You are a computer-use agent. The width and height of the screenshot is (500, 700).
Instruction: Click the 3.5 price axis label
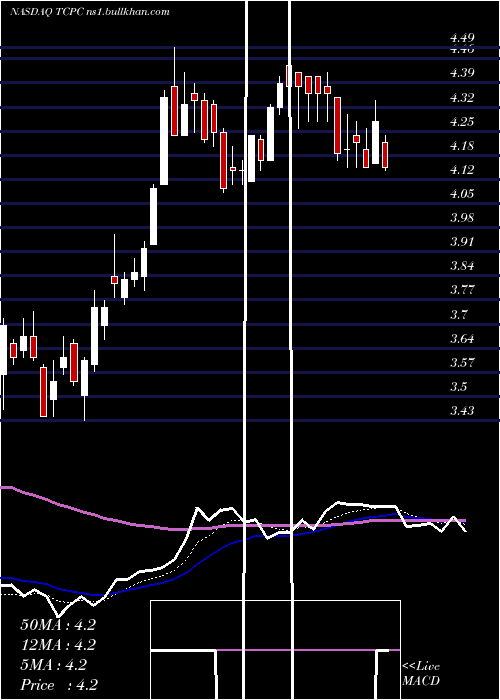[x=459, y=387]
